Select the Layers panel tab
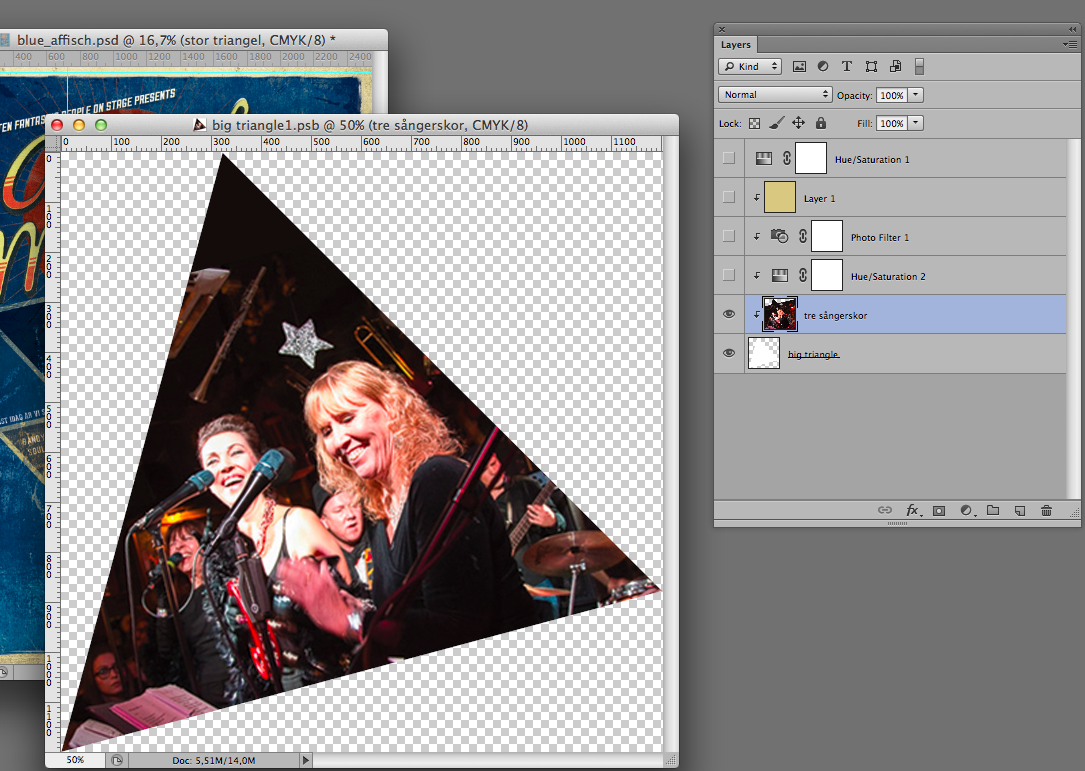Image resolution: width=1085 pixels, height=771 pixels. [736, 44]
